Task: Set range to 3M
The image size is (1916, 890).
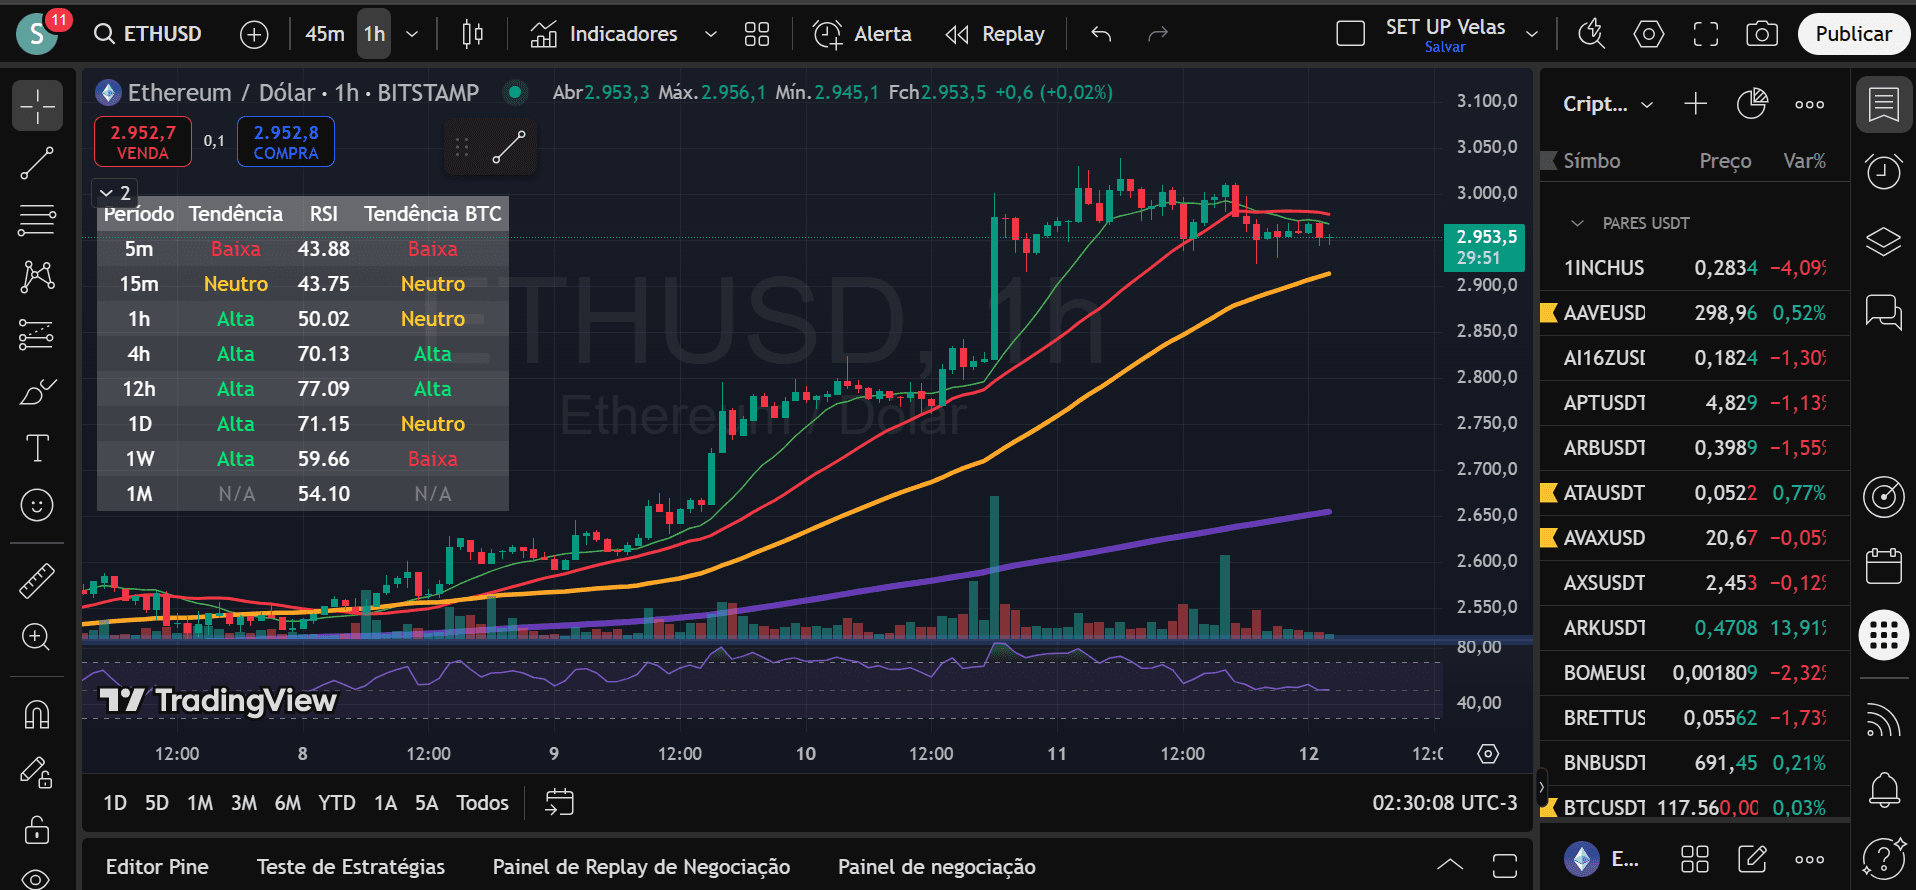Action: pyautogui.click(x=244, y=803)
